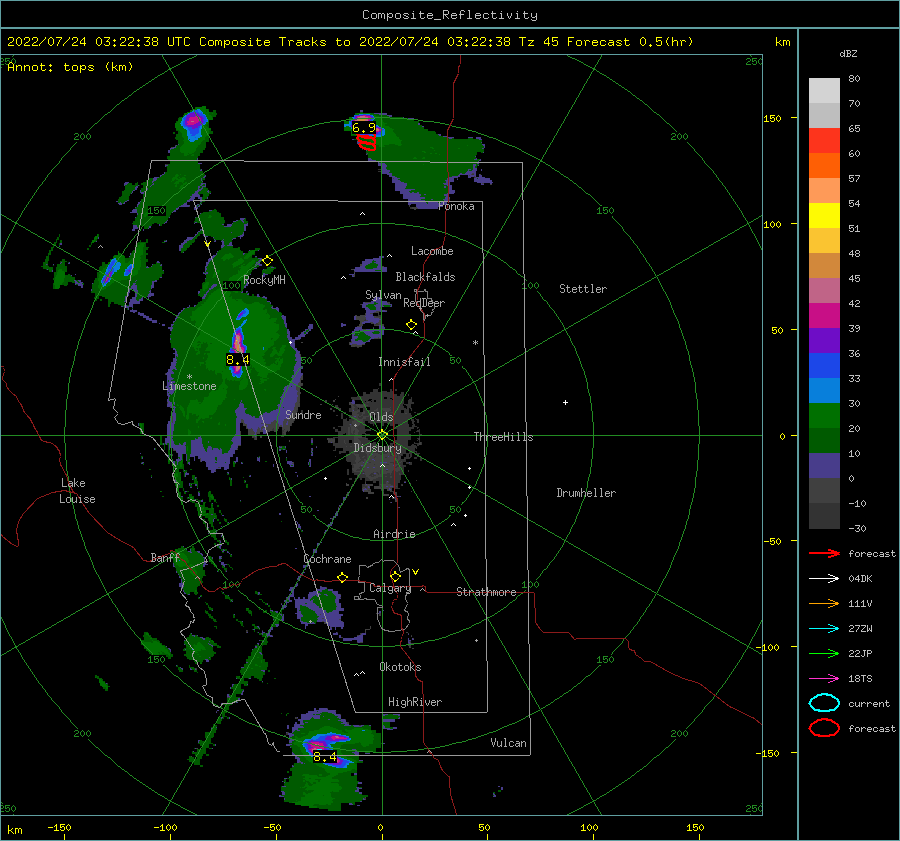The image size is (900, 841).
Task: Click the Sundre town label
Action: [x=303, y=414]
